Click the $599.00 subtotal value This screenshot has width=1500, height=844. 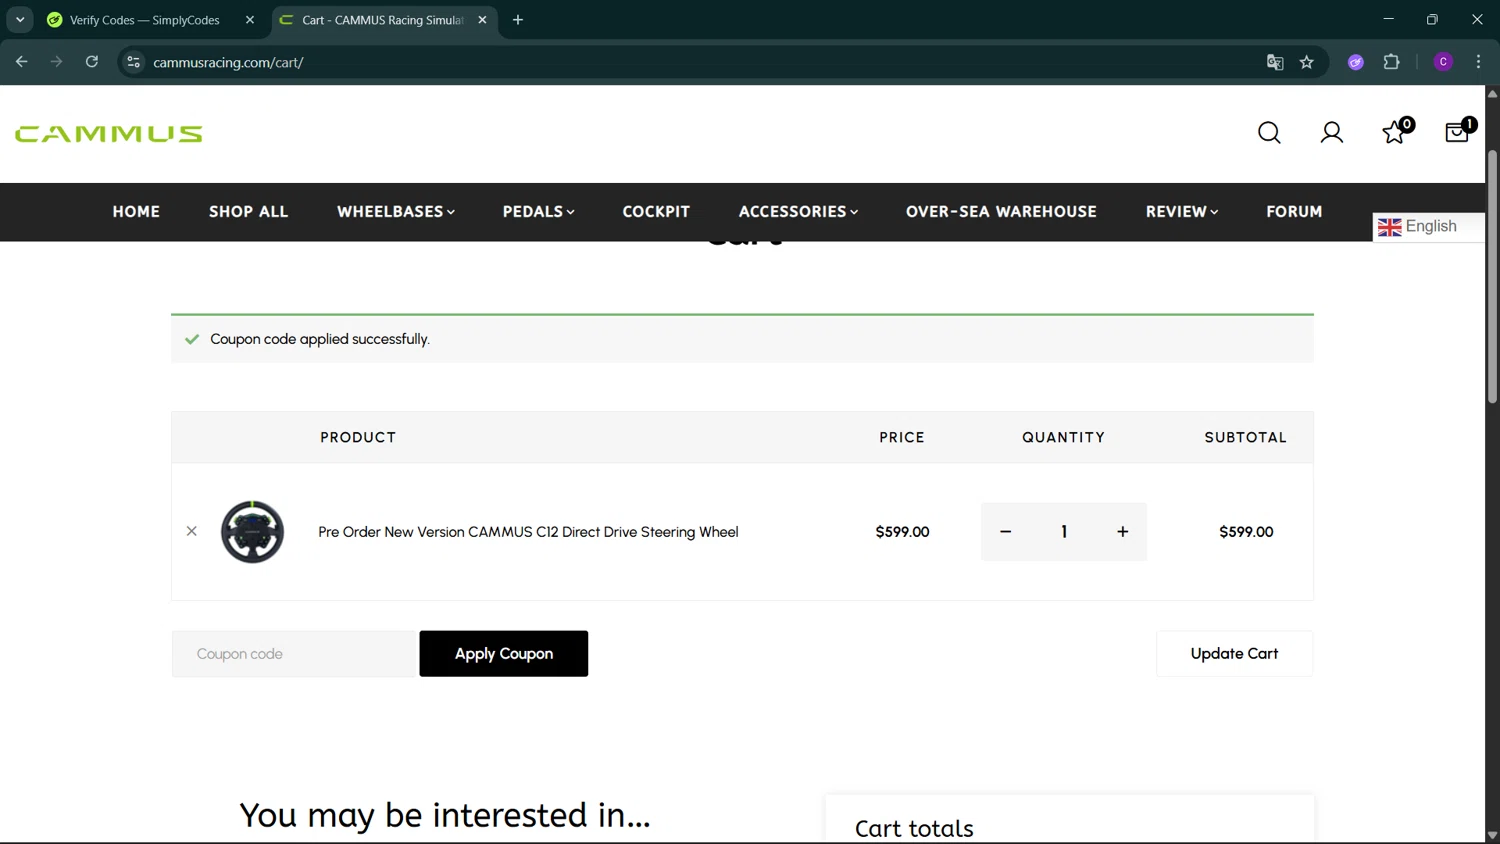coord(1246,532)
